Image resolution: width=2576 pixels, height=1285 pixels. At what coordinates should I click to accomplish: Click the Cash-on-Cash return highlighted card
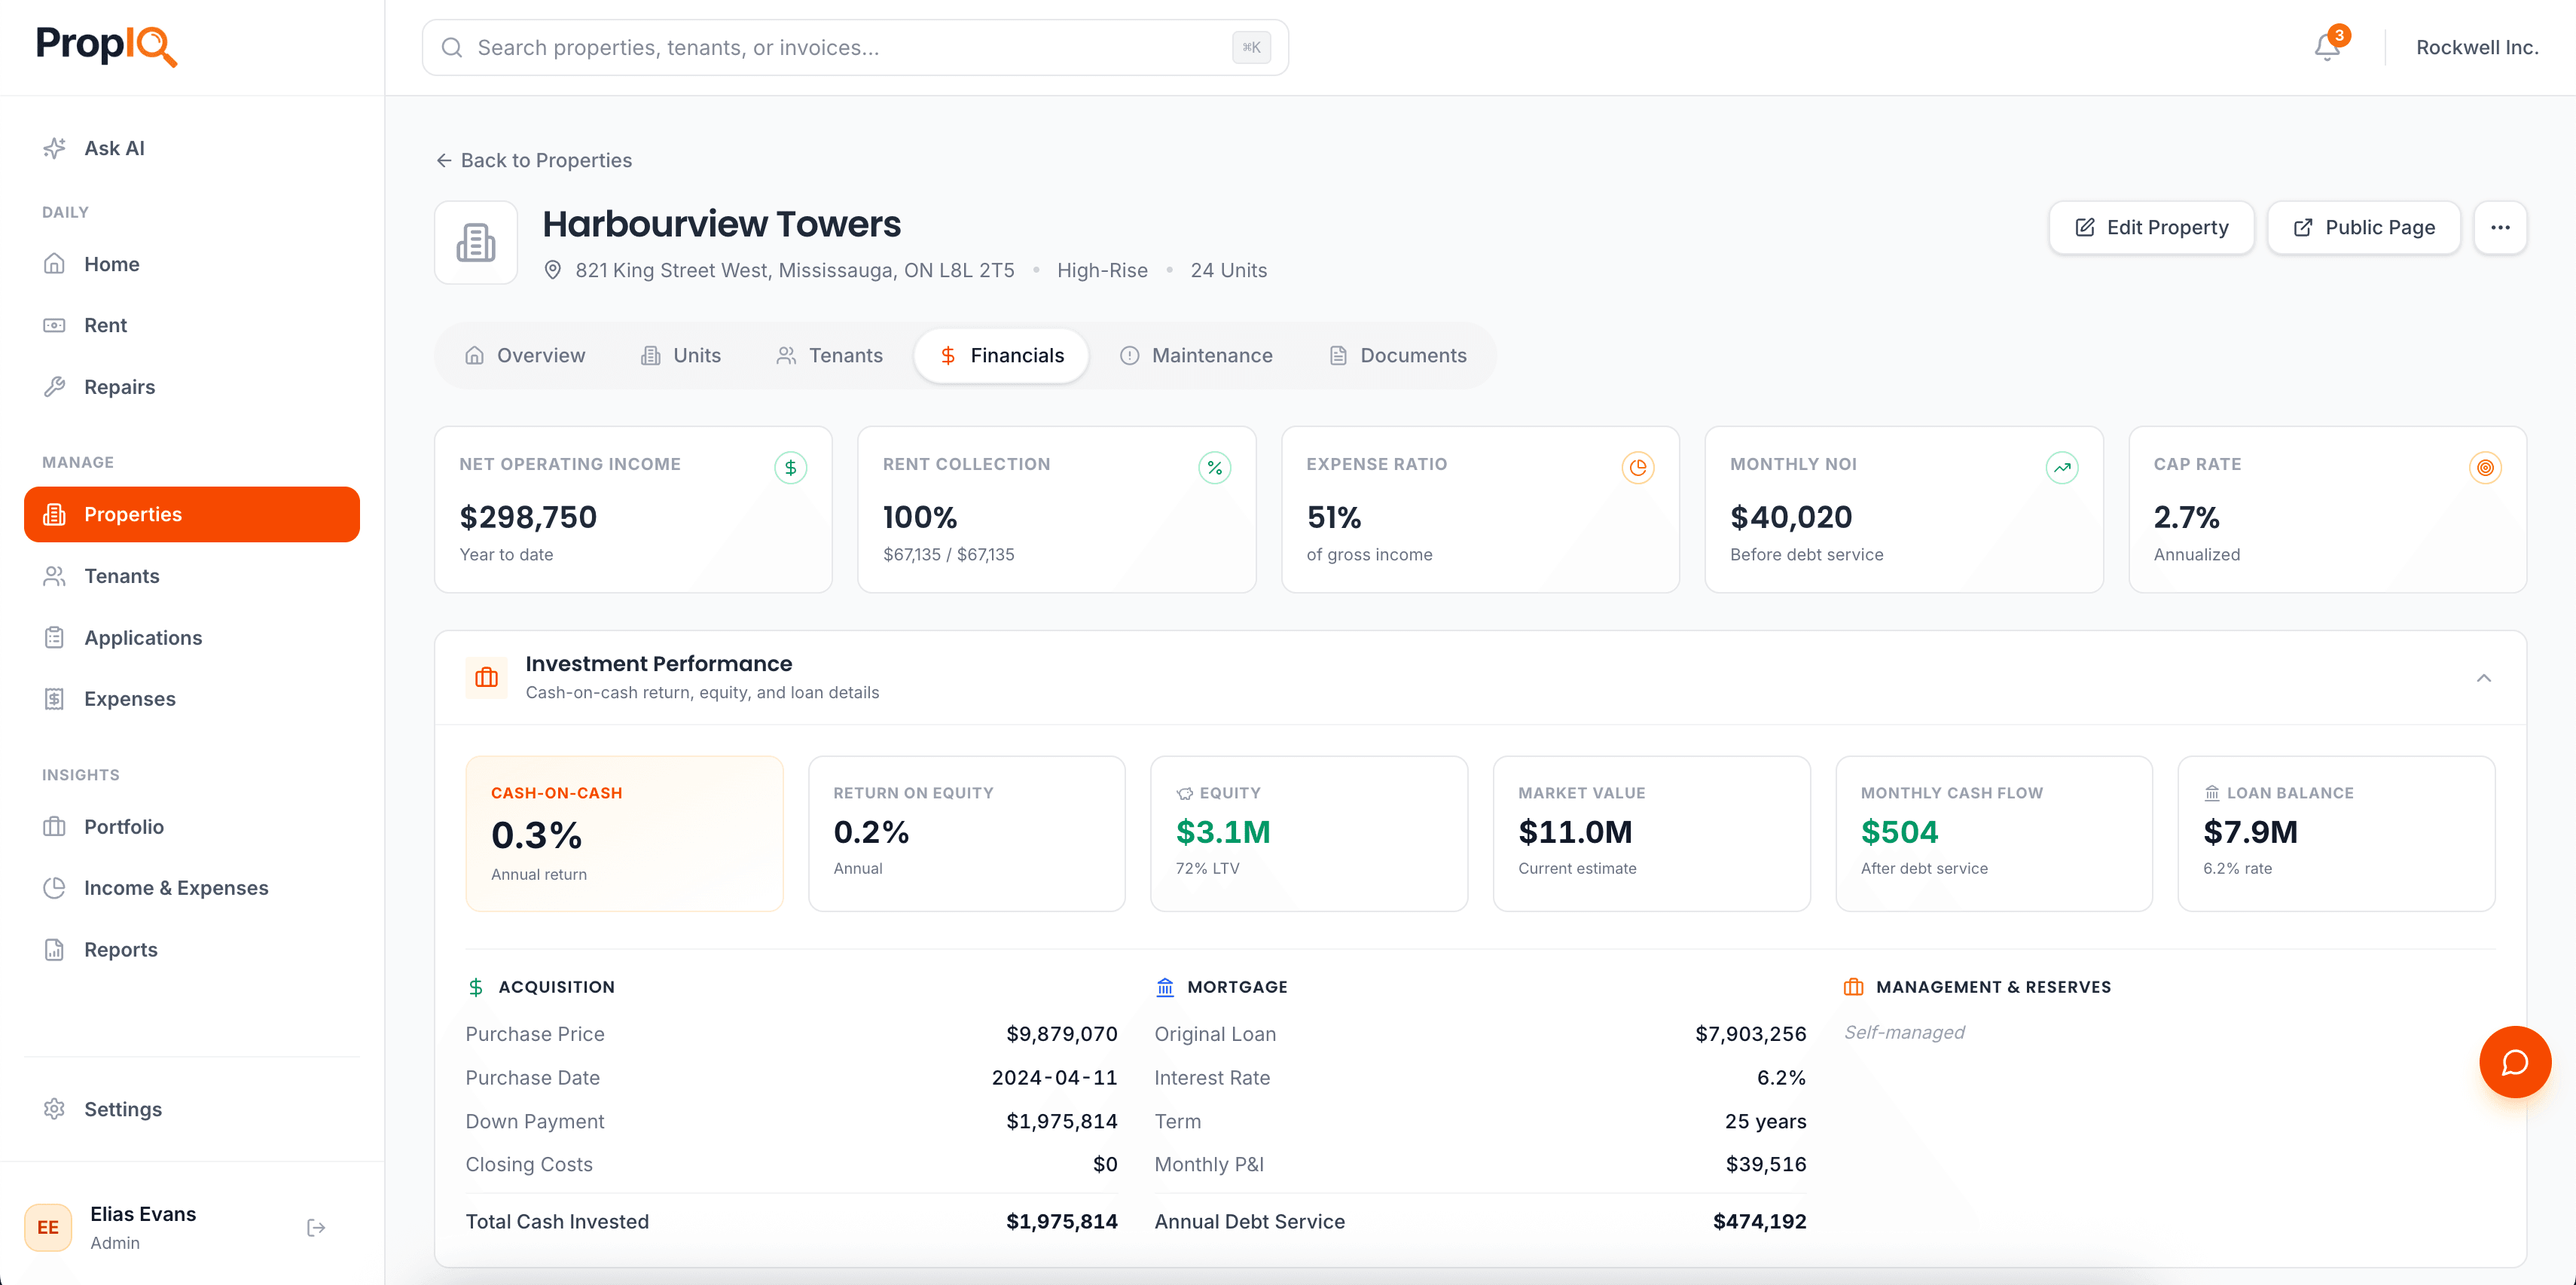tap(624, 834)
